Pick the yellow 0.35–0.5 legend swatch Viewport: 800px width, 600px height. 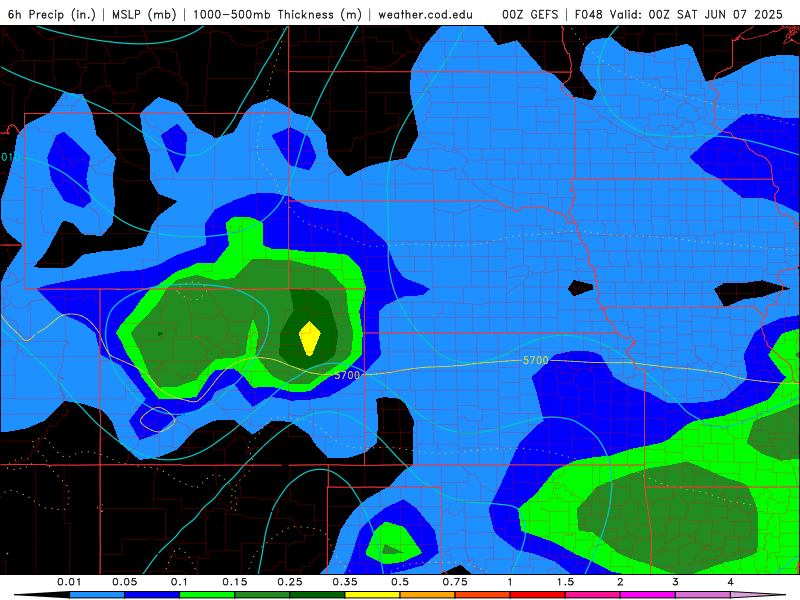coord(372,595)
